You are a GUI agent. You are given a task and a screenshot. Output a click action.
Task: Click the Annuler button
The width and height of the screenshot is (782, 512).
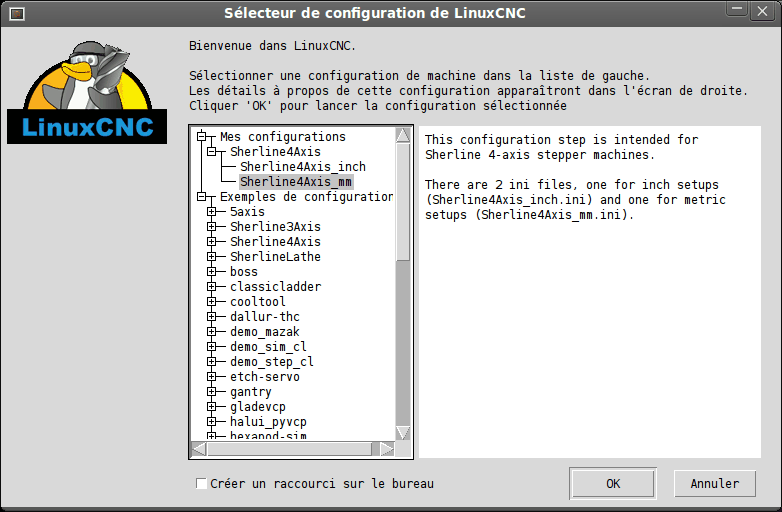coord(715,483)
